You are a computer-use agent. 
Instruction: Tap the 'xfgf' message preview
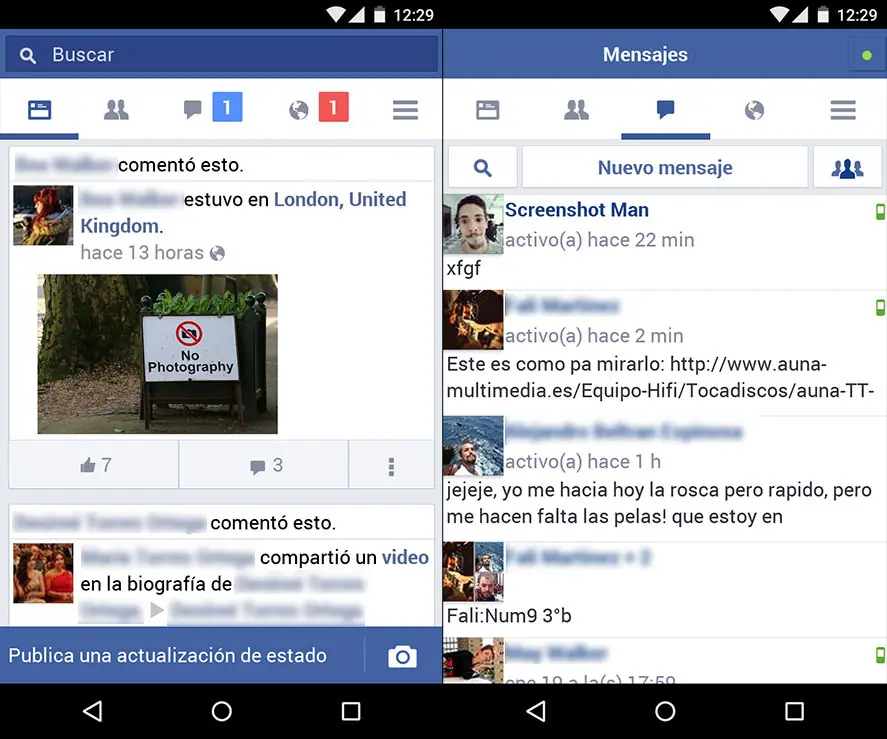[x=463, y=268]
